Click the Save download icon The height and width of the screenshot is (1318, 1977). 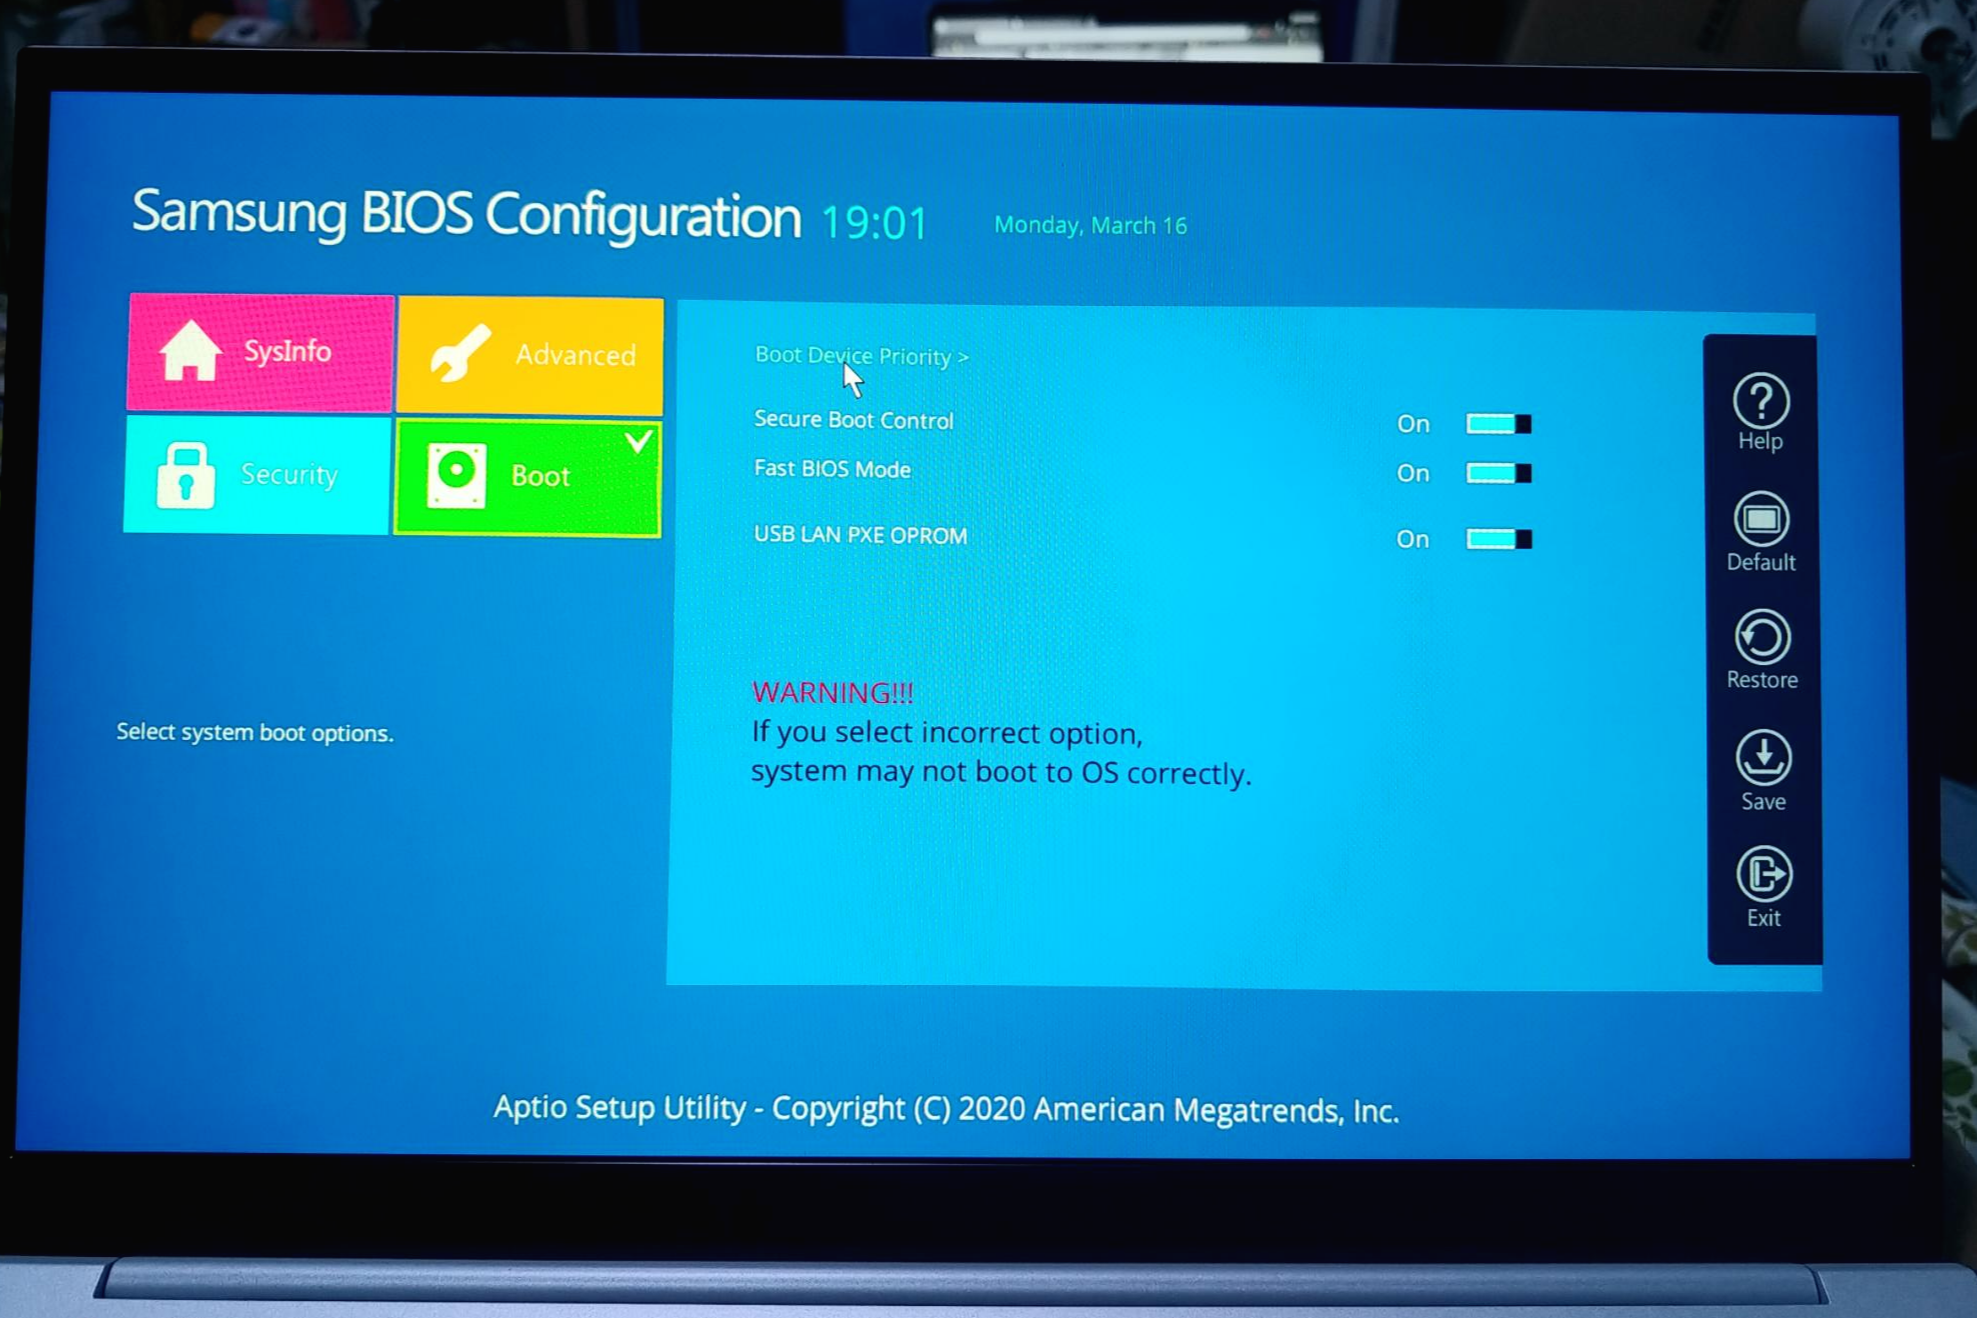click(1763, 756)
